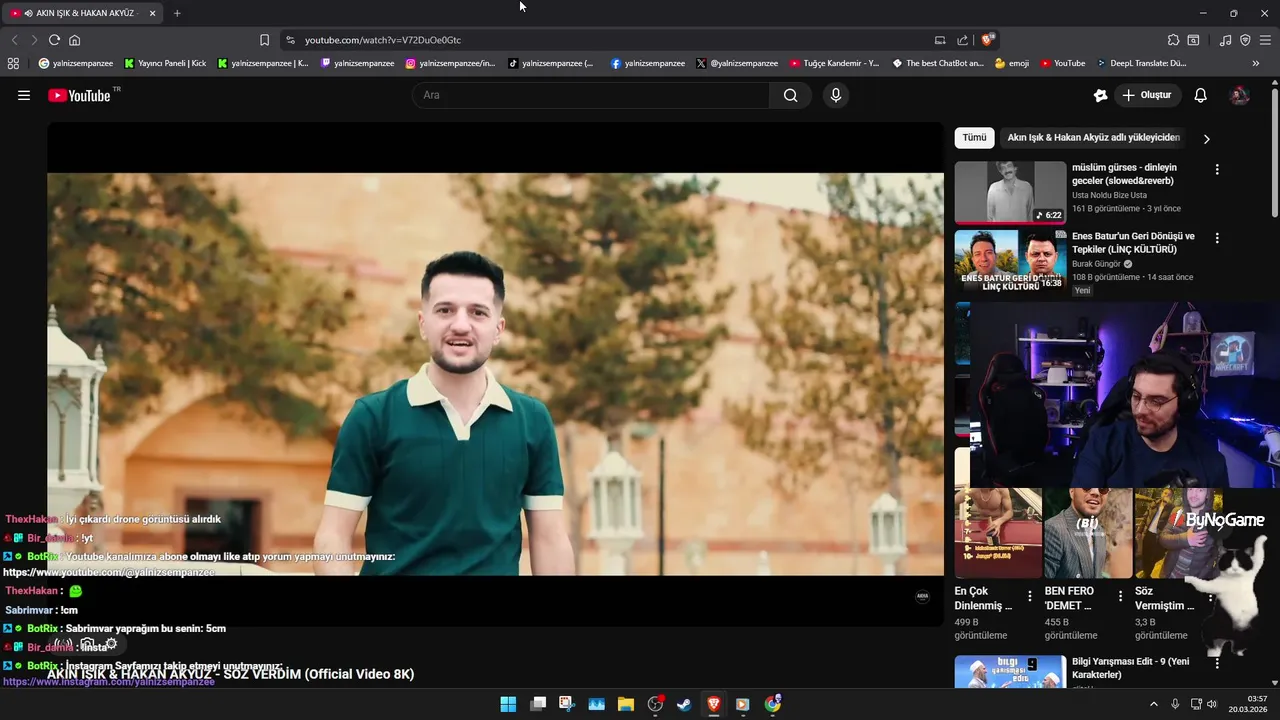Open Task View on the taskbar

click(x=538, y=704)
